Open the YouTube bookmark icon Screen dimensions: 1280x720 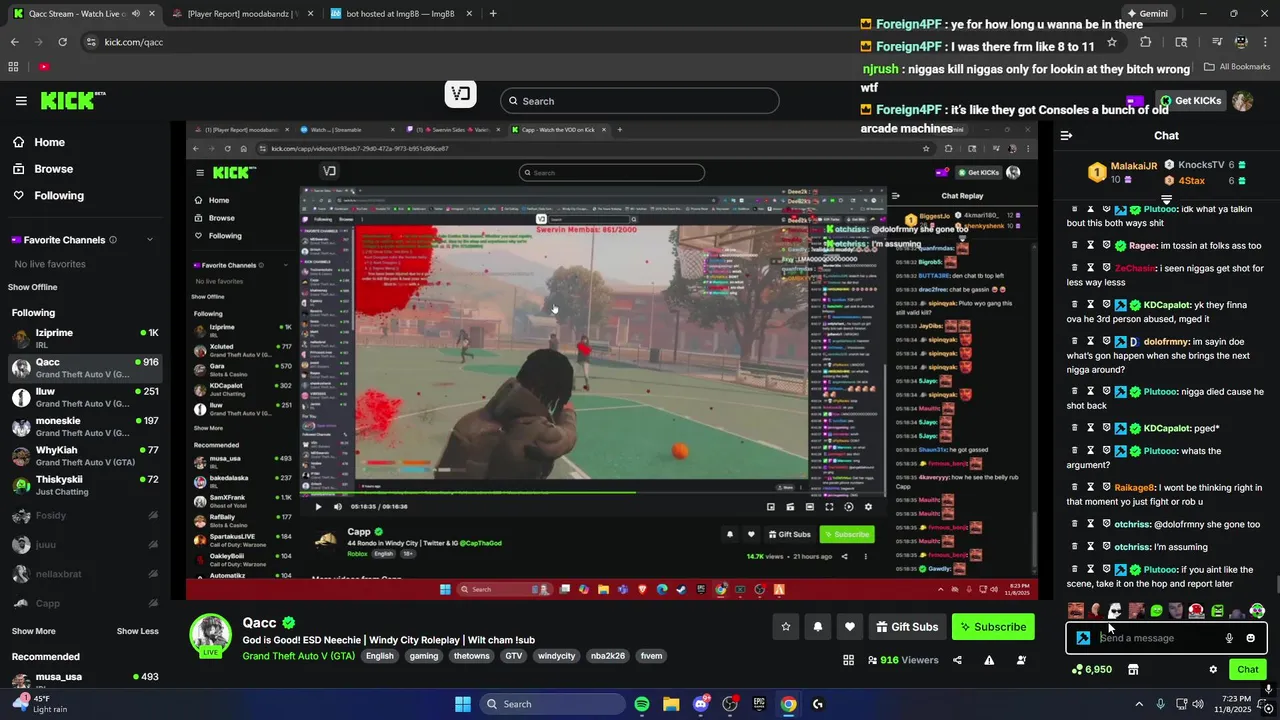(44, 67)
